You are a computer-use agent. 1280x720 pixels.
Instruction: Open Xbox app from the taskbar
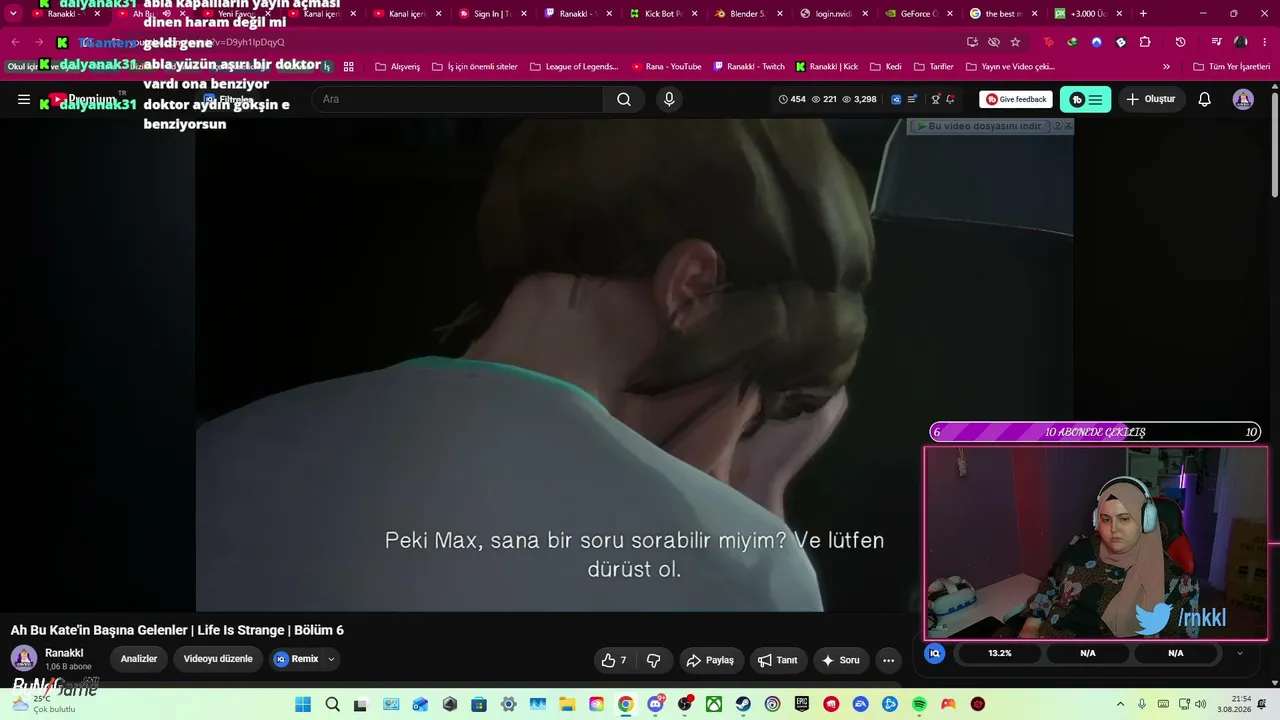coord(714,704)
